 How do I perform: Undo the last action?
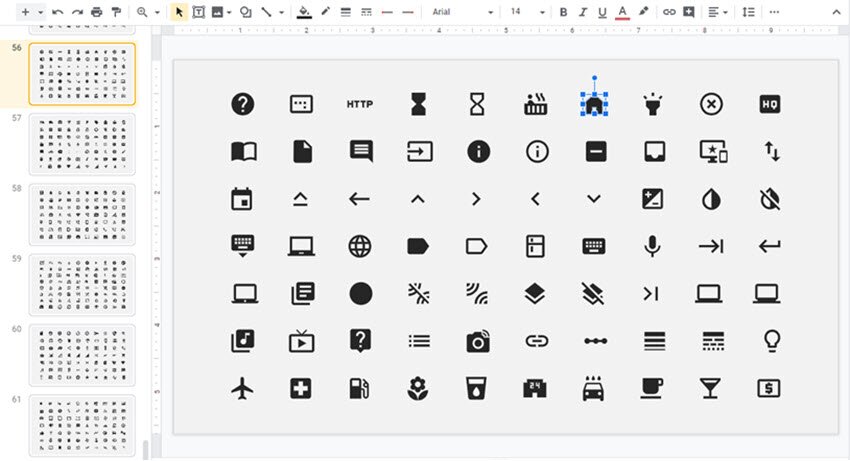click(58, 12)
